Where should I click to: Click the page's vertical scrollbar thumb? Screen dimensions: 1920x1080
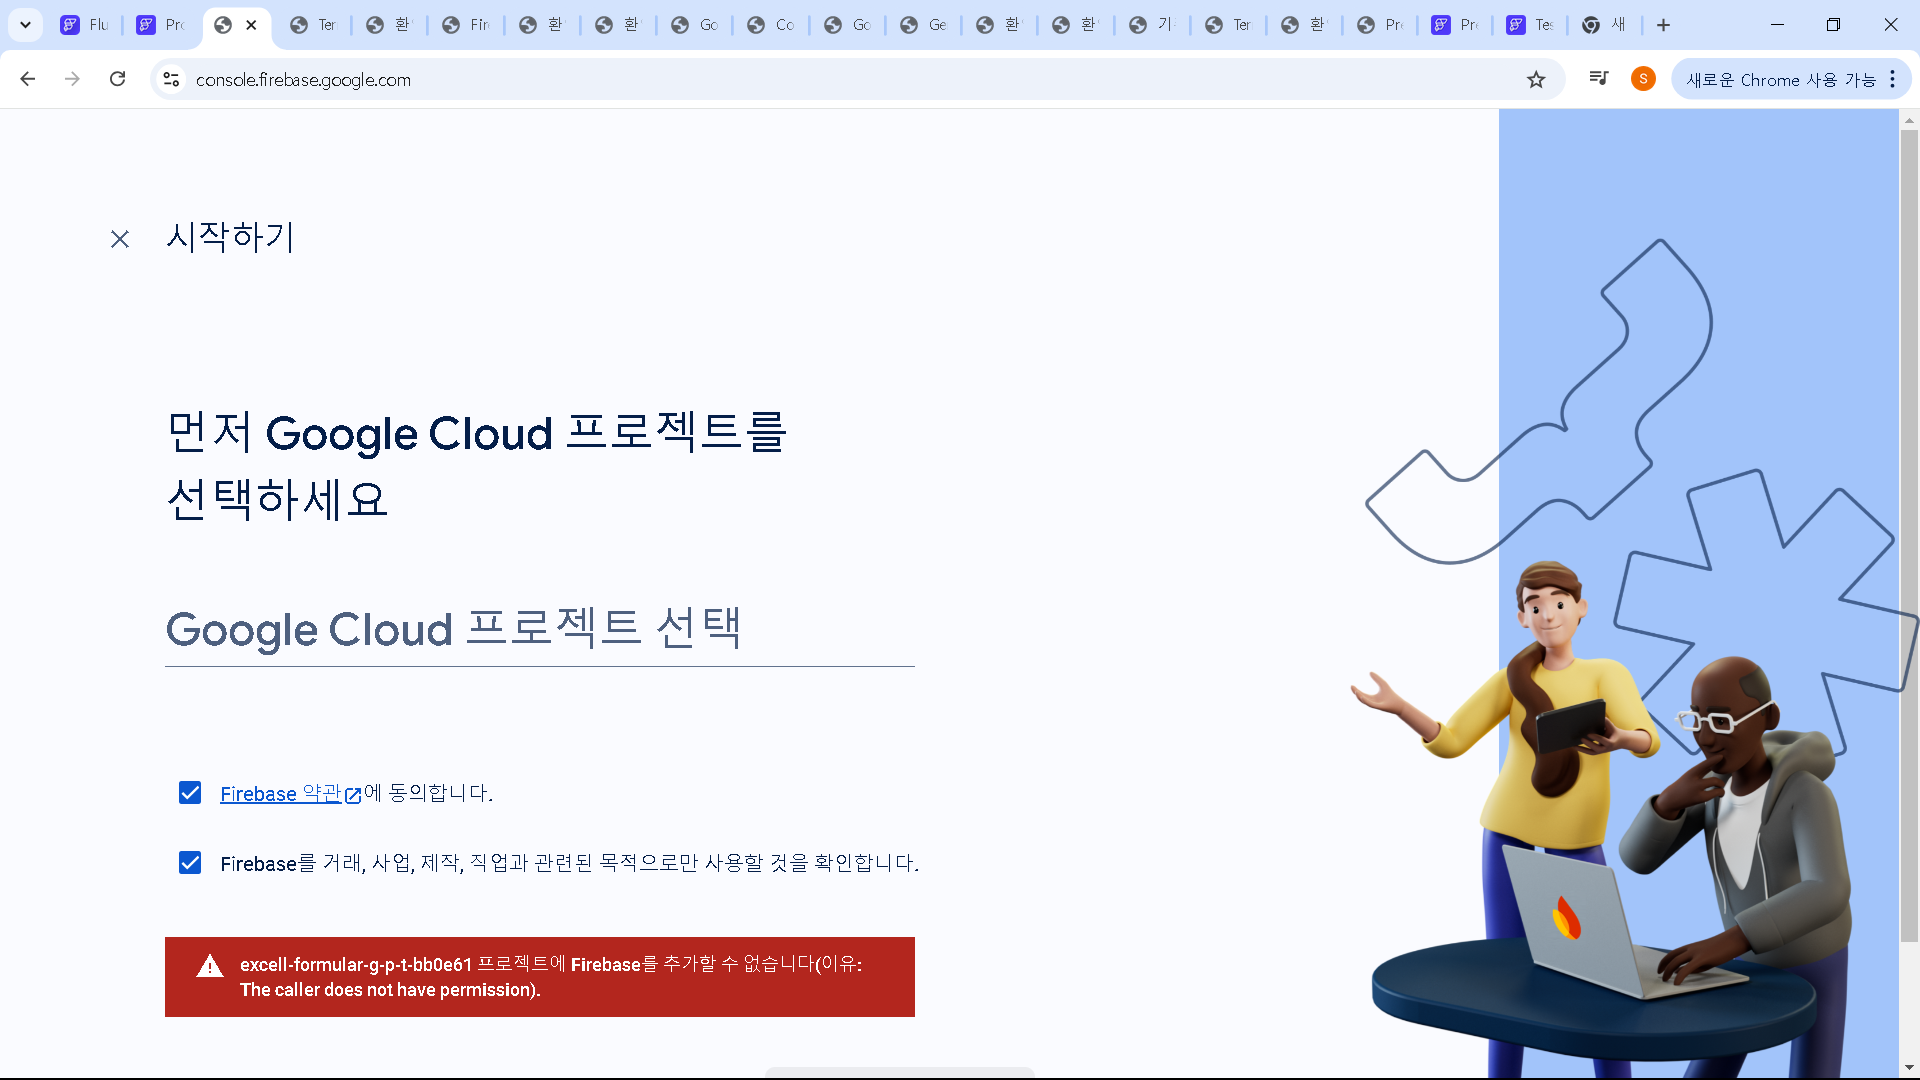coord(1909,535)
